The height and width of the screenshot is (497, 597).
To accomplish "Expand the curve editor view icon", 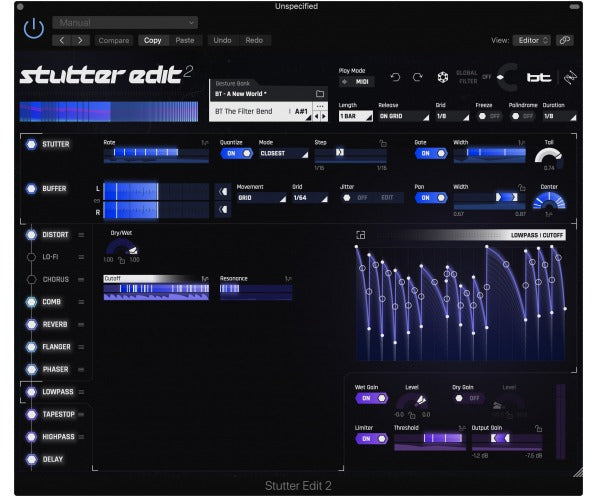I will coord(361,235).
